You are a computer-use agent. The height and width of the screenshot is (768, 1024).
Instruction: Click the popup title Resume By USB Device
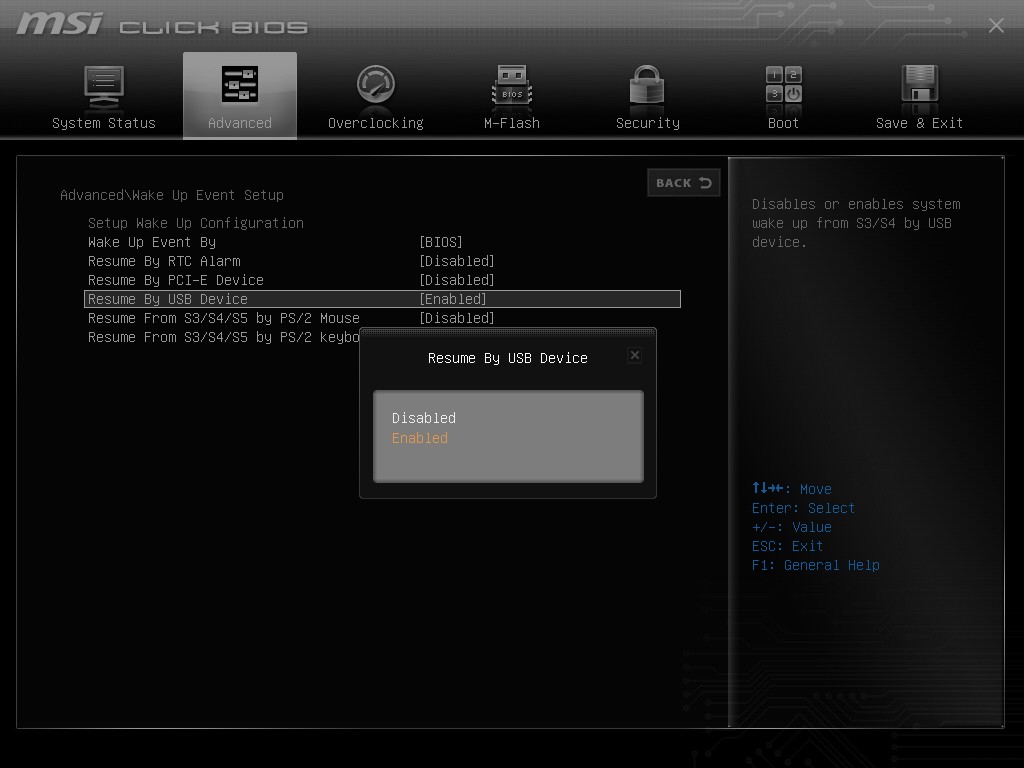[x=507, y=359]
